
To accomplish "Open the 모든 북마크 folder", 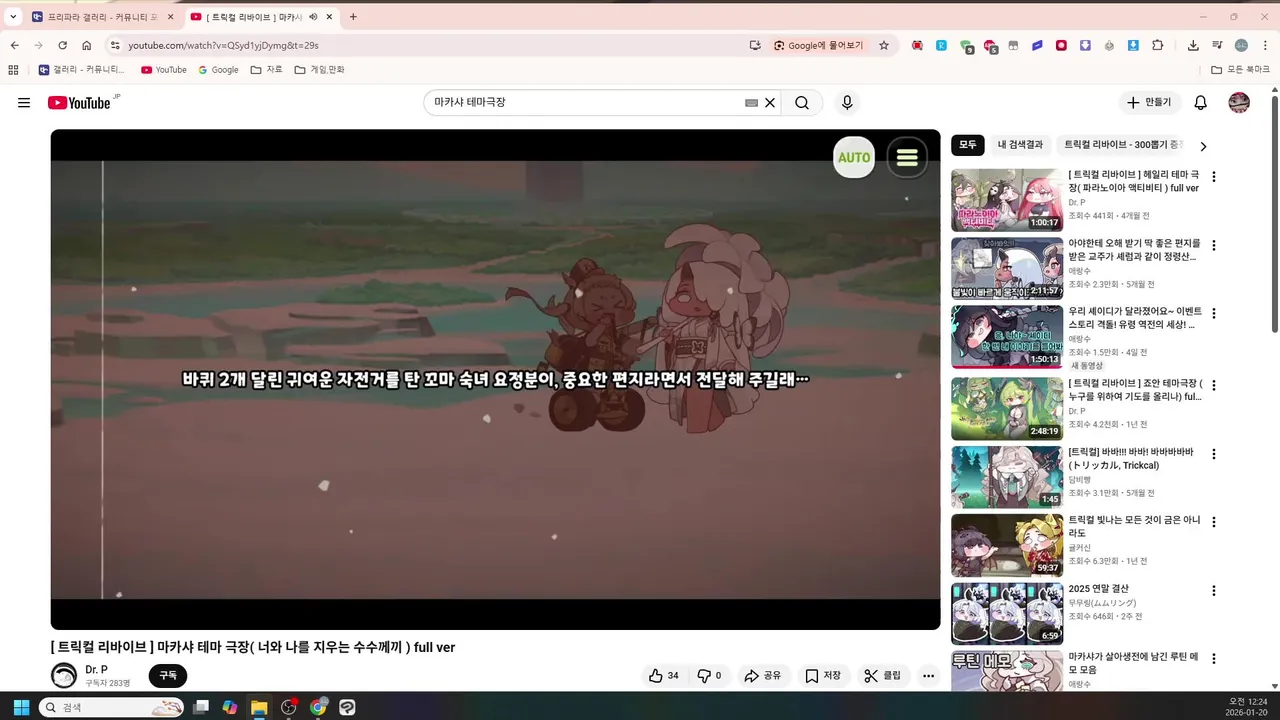I will [1240, 70].
